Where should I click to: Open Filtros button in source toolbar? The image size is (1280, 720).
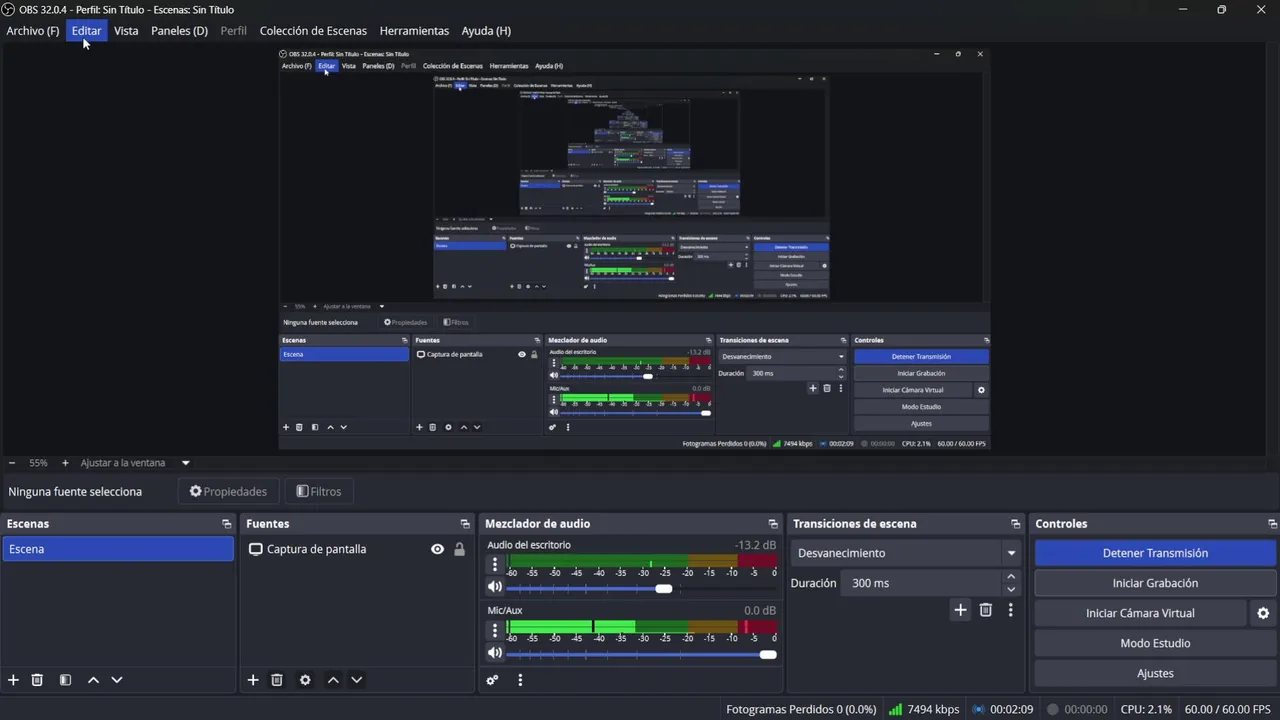pos(319,491)
